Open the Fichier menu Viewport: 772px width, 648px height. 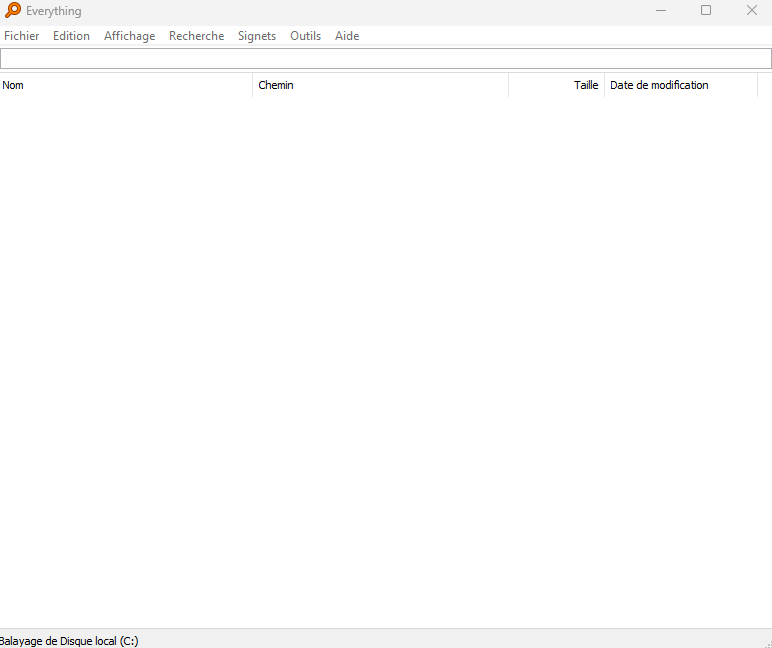coord(22,36)
